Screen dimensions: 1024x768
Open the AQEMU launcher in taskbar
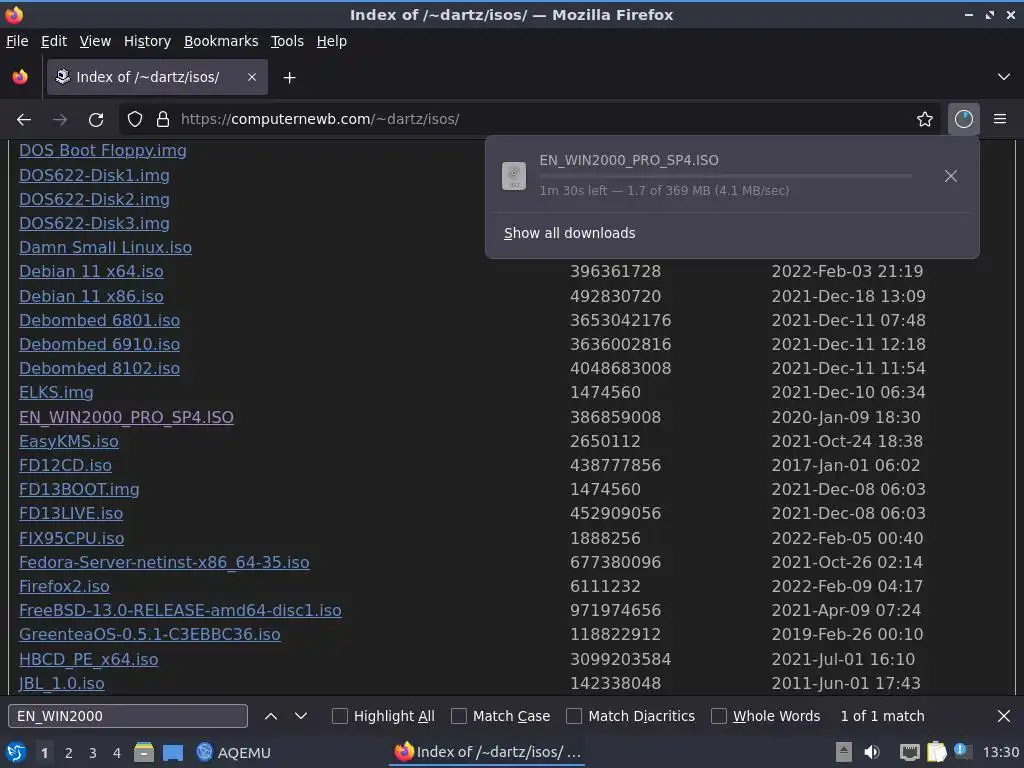pos(233,753)
